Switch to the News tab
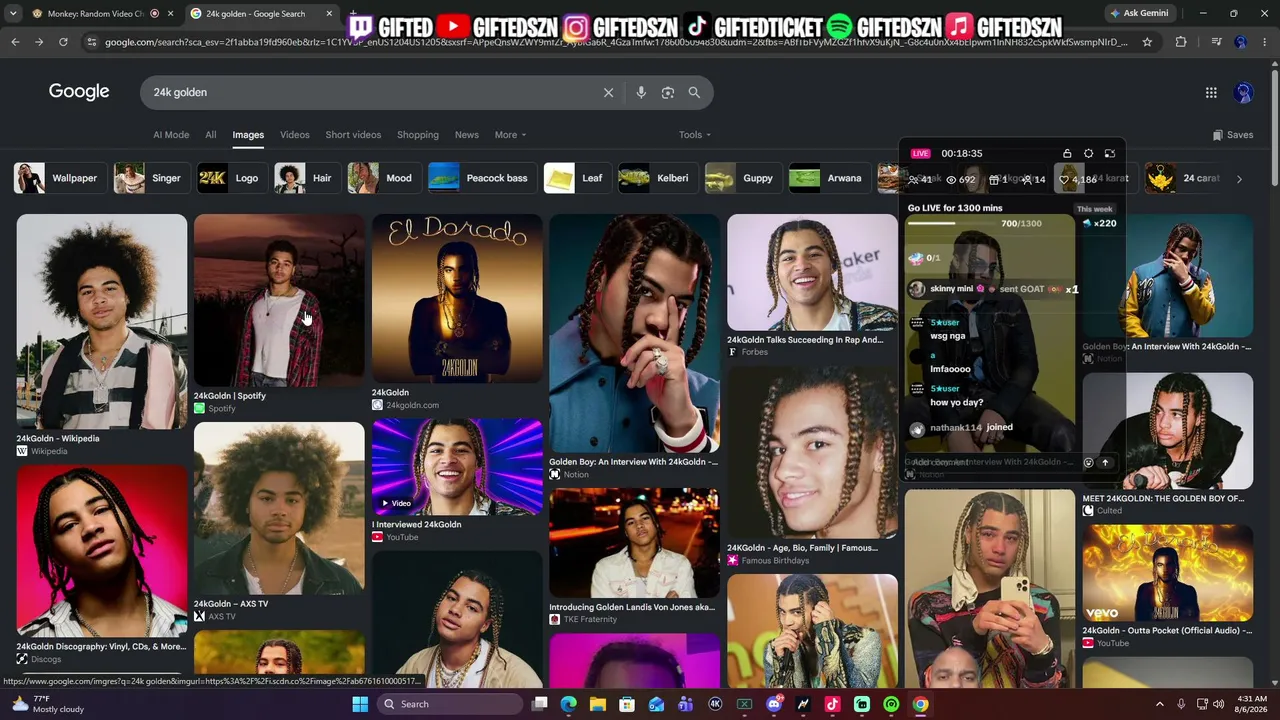The width and height of the screenshot is (1280, 720). pyautogui.click(x=467, y=135)
